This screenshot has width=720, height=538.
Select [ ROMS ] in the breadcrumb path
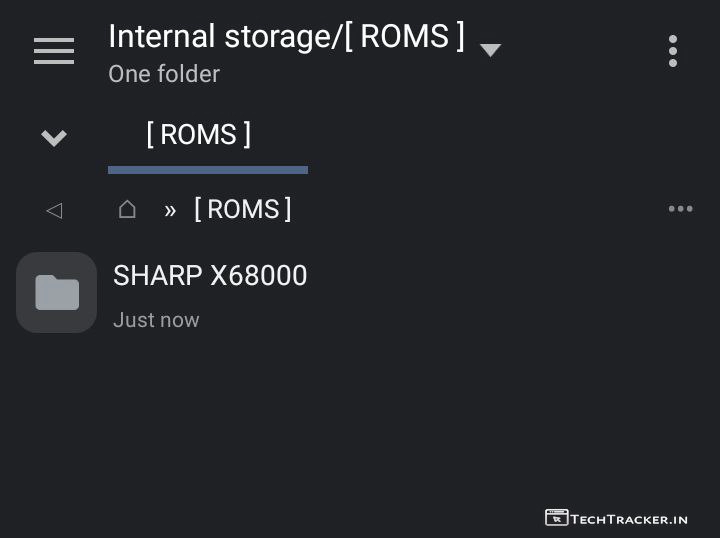click(x=242, y=209)
